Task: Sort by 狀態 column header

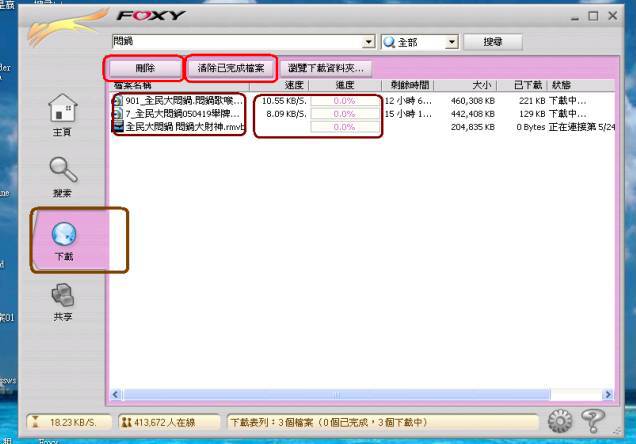Action: (x=581, y=85)
